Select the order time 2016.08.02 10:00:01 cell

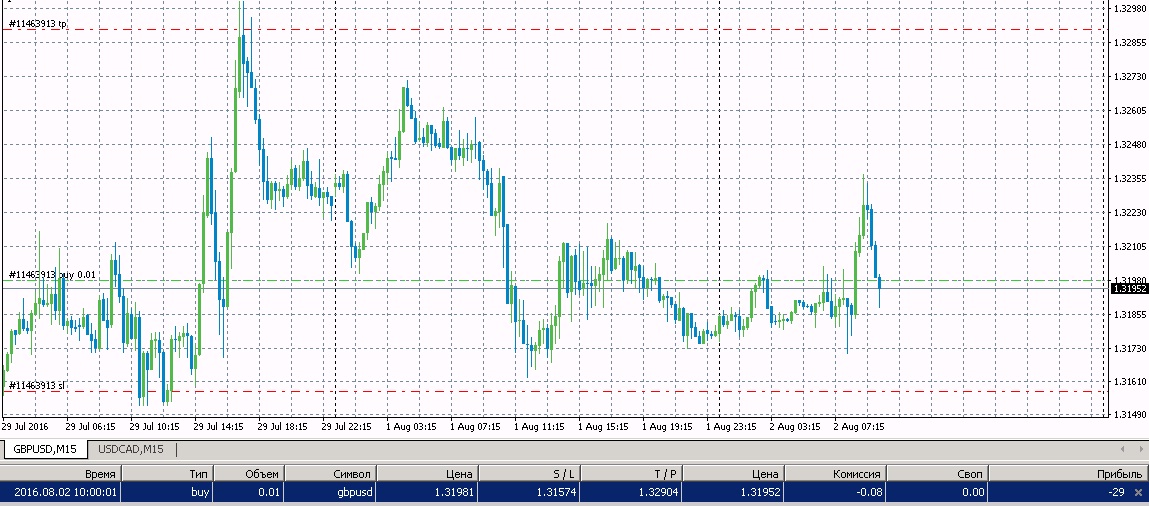(60, 492)
